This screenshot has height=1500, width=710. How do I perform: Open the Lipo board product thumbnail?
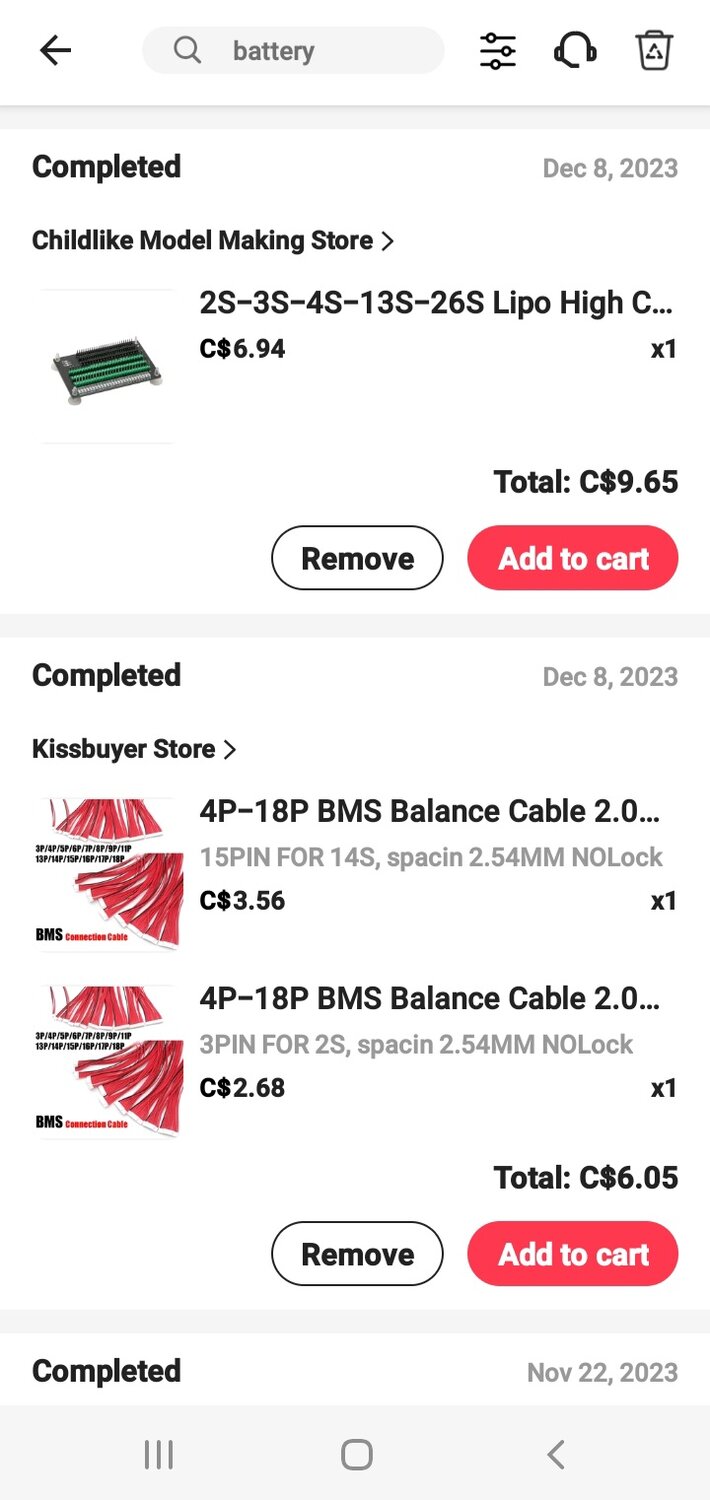pos(107,367)
